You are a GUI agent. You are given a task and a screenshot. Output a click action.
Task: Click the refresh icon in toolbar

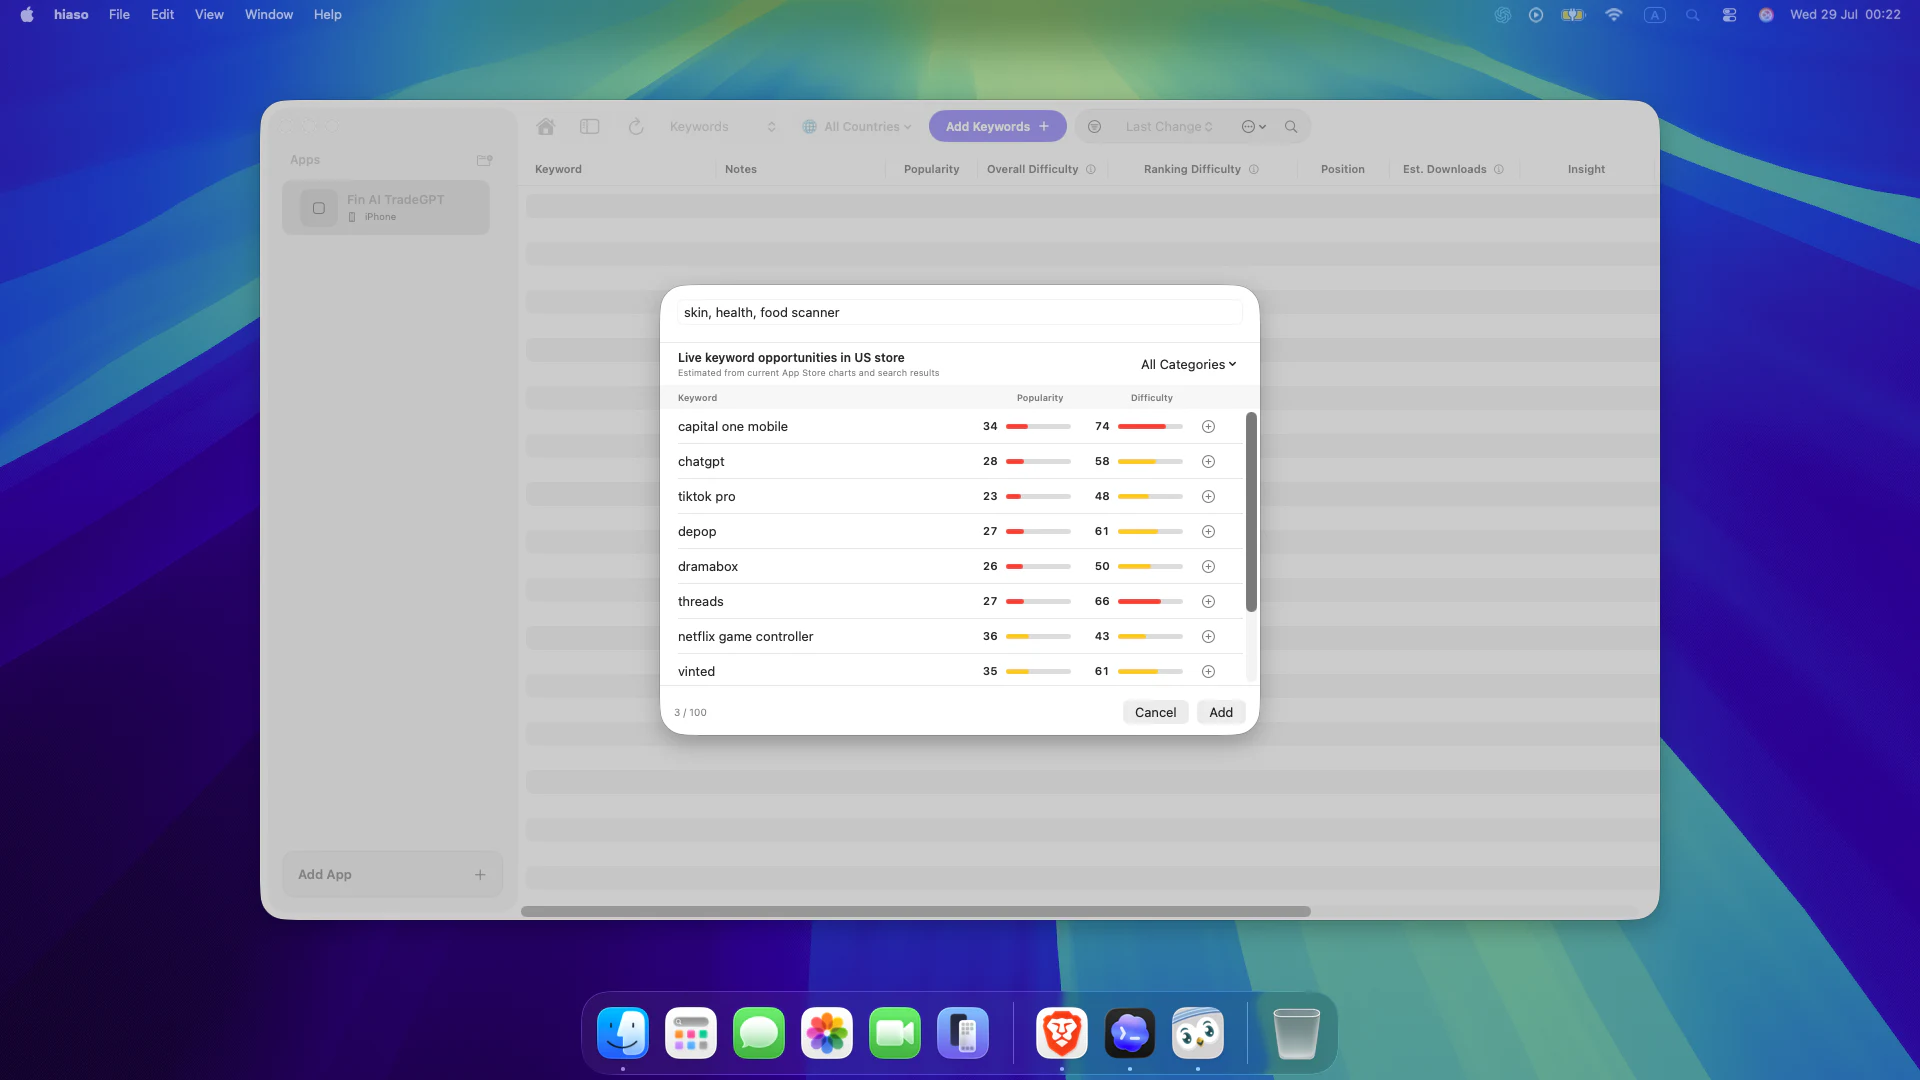[x=636, y=127]
